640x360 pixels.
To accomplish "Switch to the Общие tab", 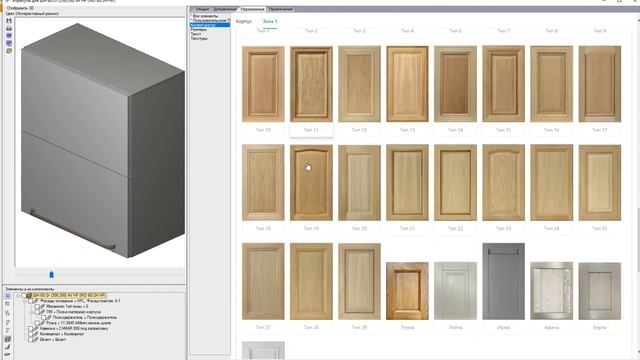I will tap(202, 9).
